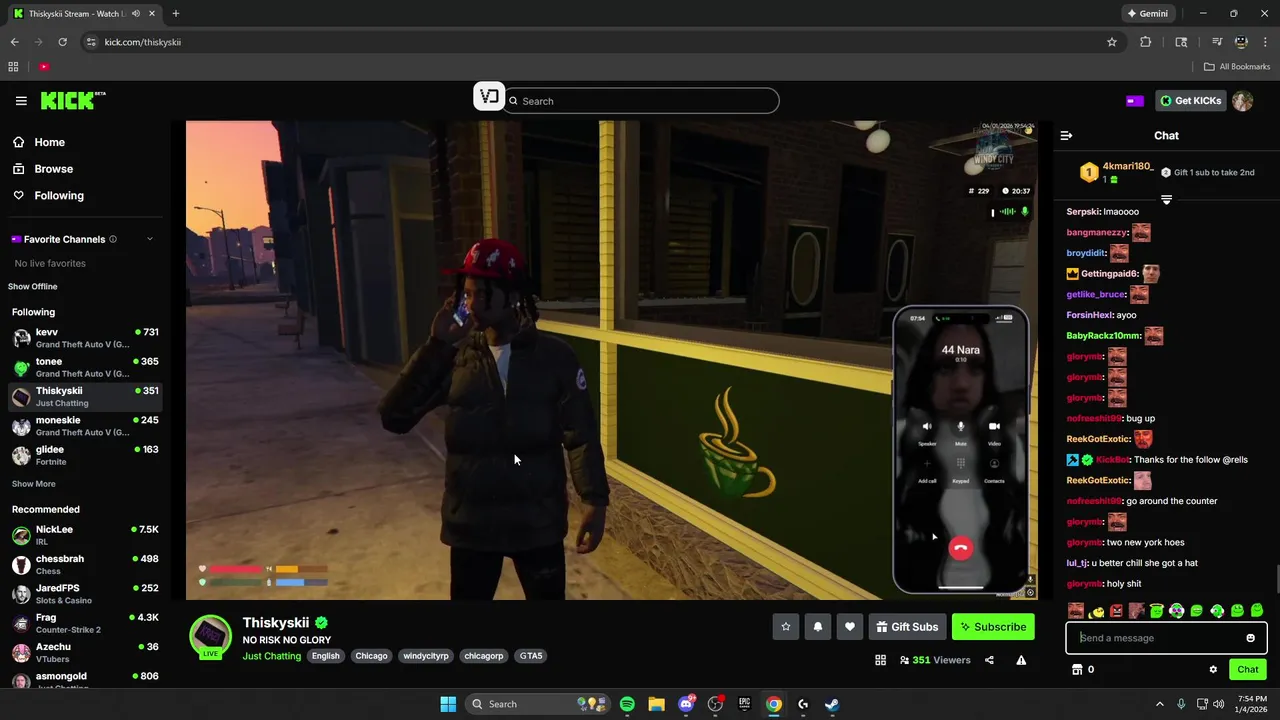Open the Kick hamburger menu
Screen dimensions: 1280x720
(21, 100)
